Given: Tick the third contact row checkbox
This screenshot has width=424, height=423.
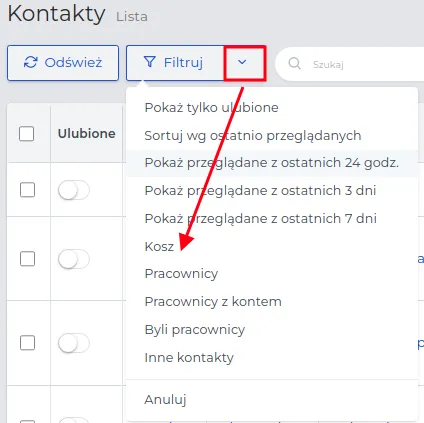Looking at the screenshot, I should coord(27,343).
